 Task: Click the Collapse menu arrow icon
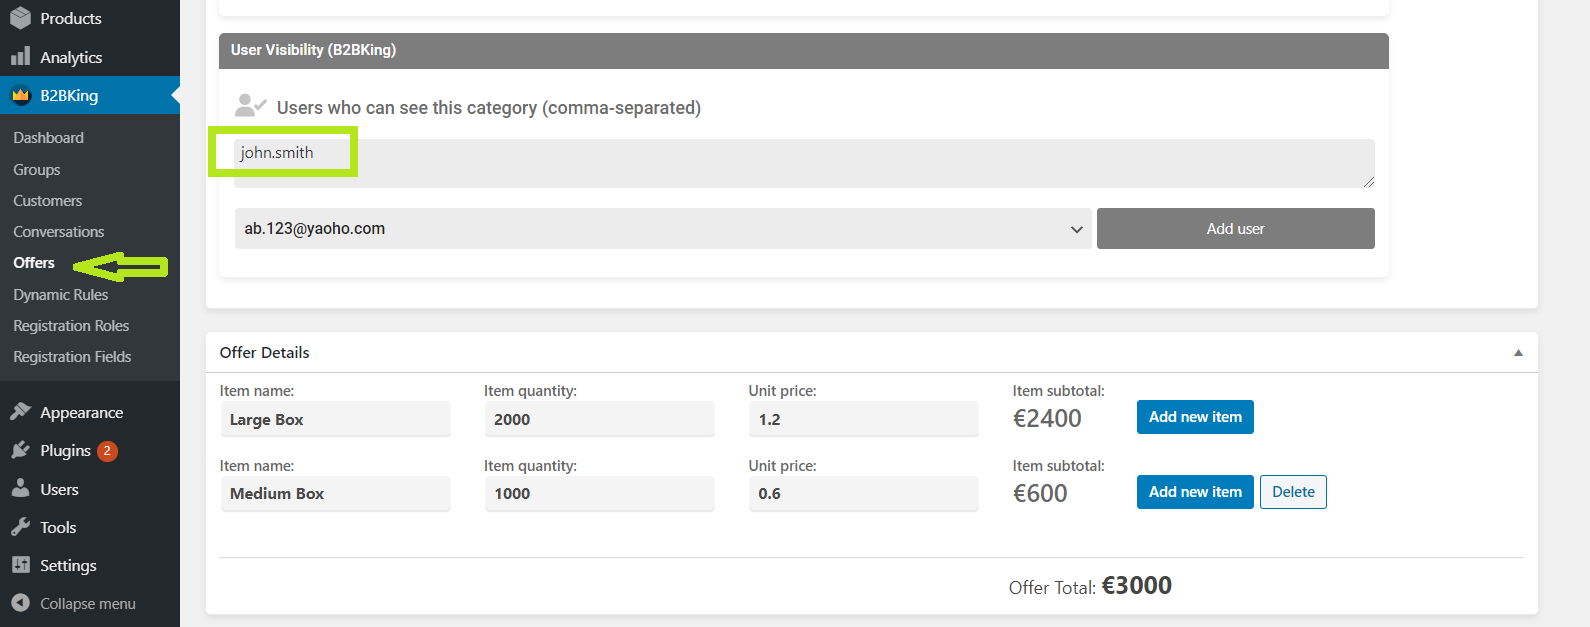point(20,603)
